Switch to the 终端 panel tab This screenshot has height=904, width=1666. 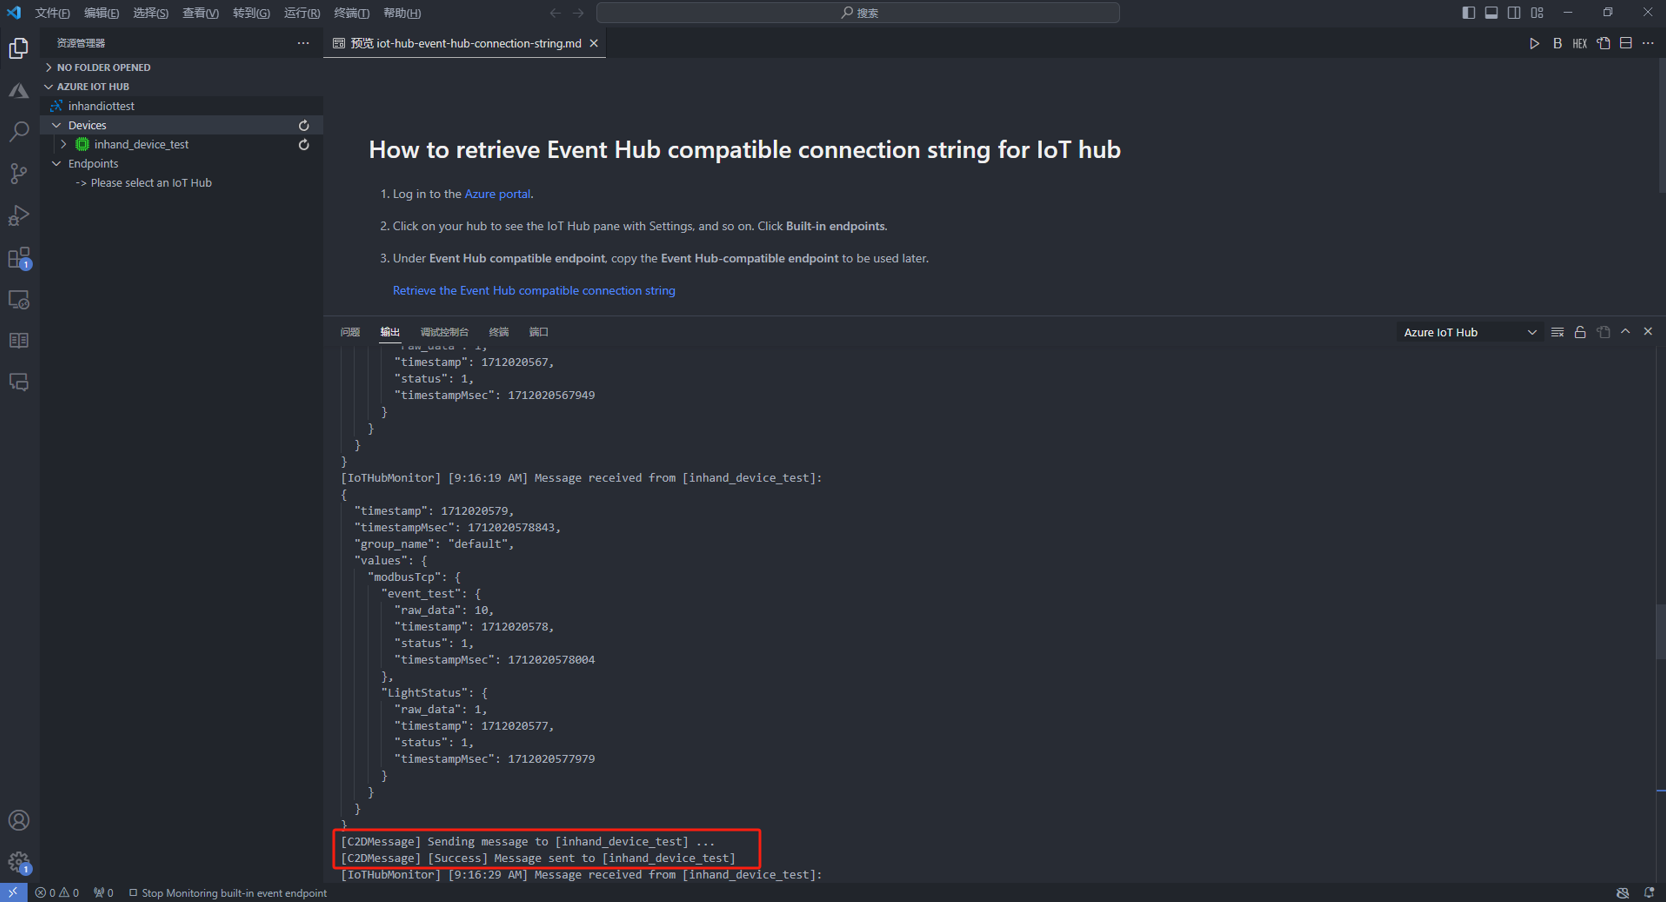[498, 332]
